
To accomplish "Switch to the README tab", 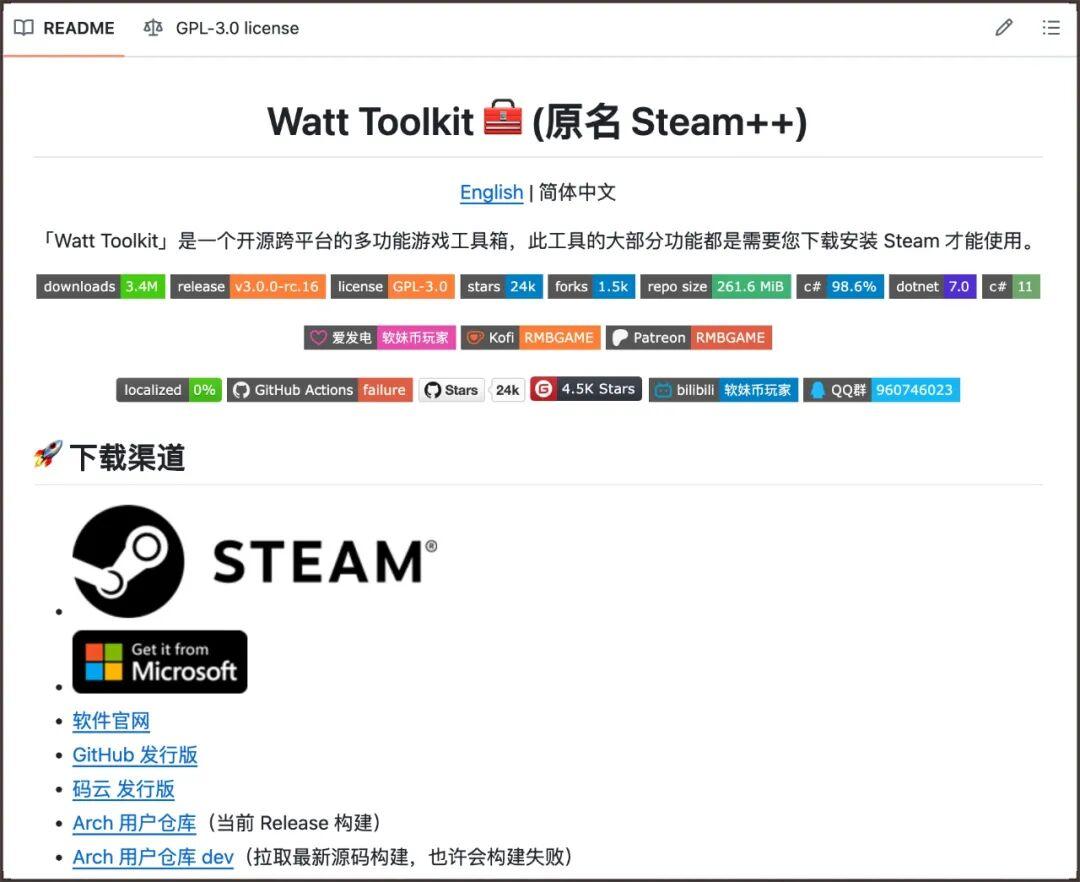I will coord(65,28).
